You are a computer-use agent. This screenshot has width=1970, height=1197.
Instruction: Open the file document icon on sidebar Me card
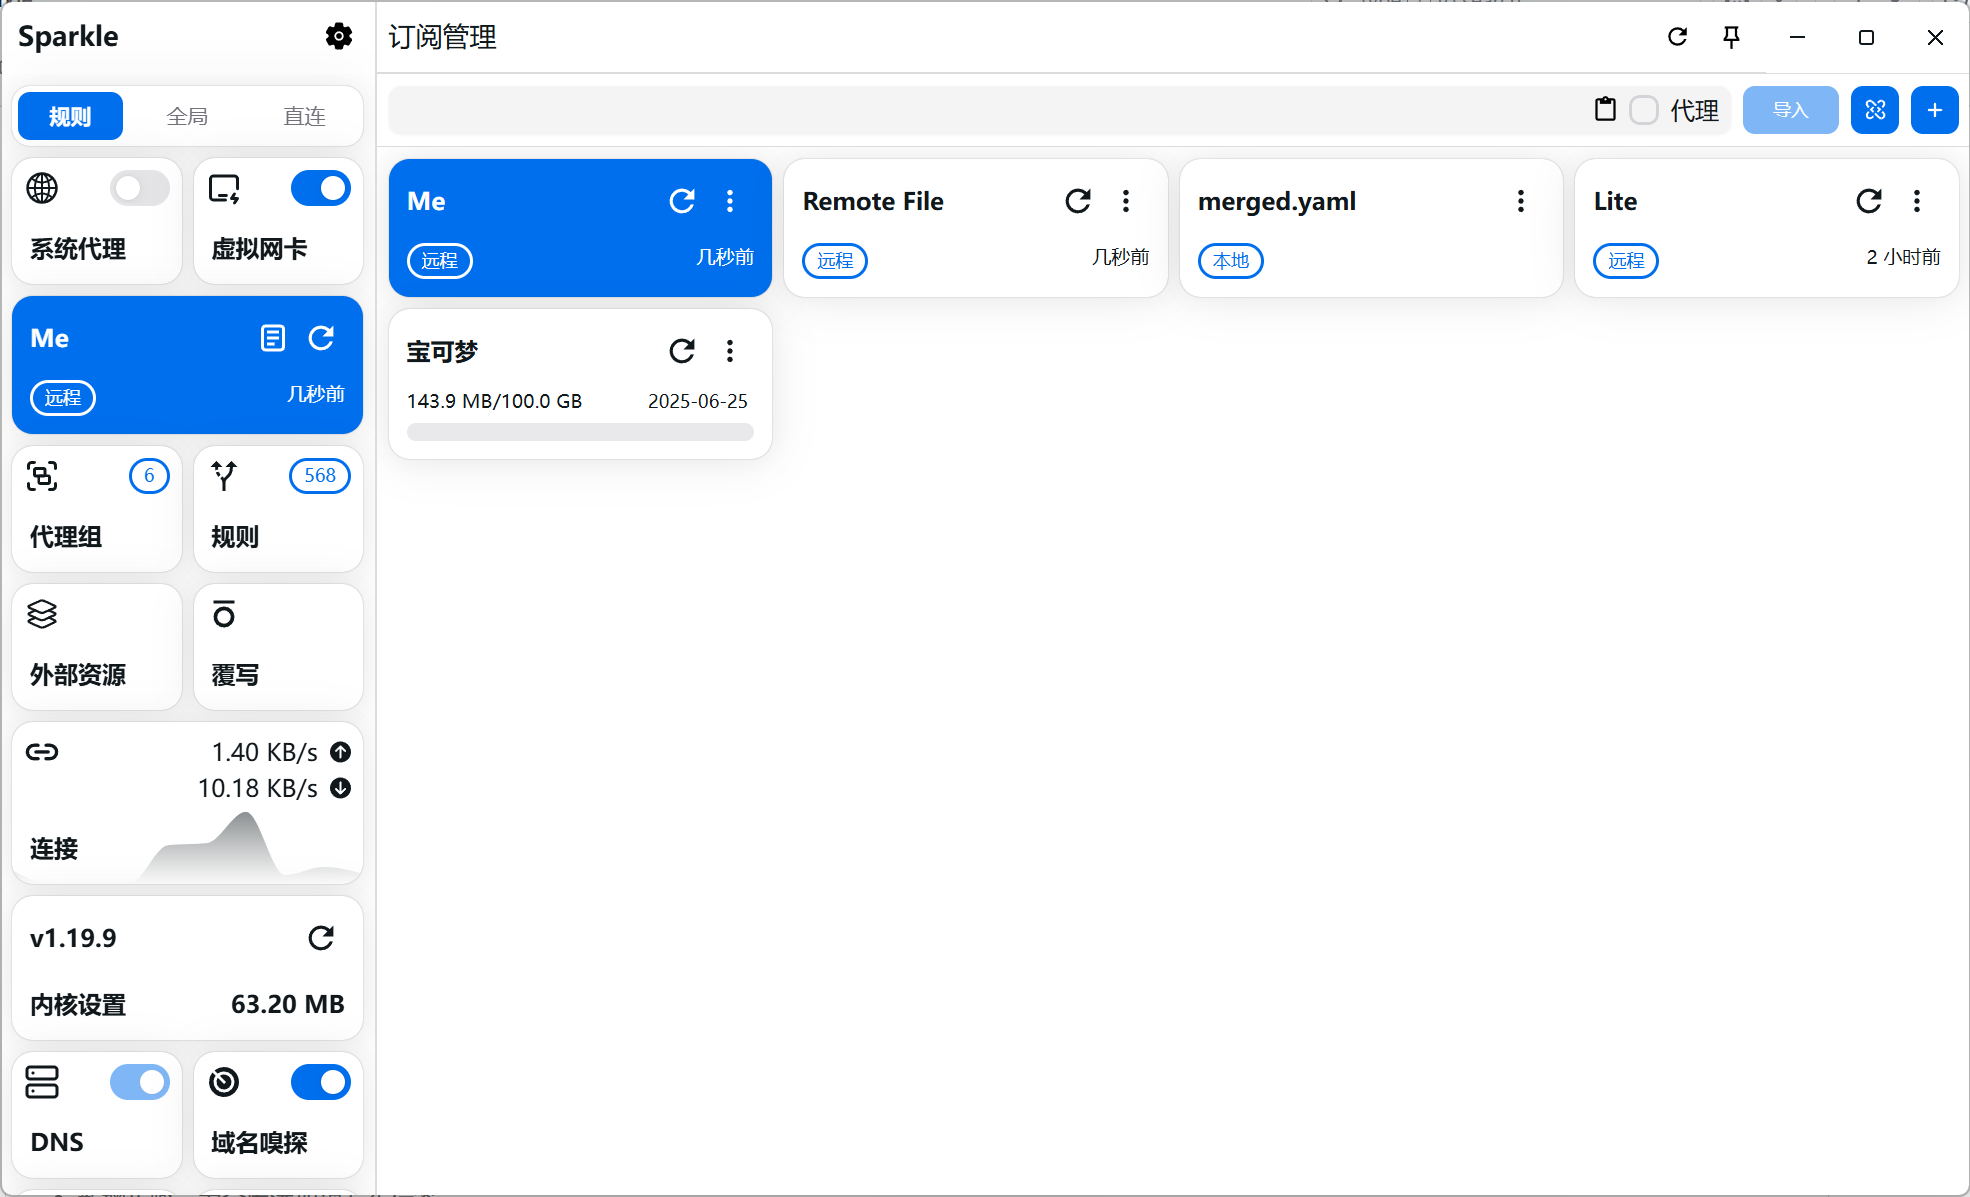(x=273, y=338)
